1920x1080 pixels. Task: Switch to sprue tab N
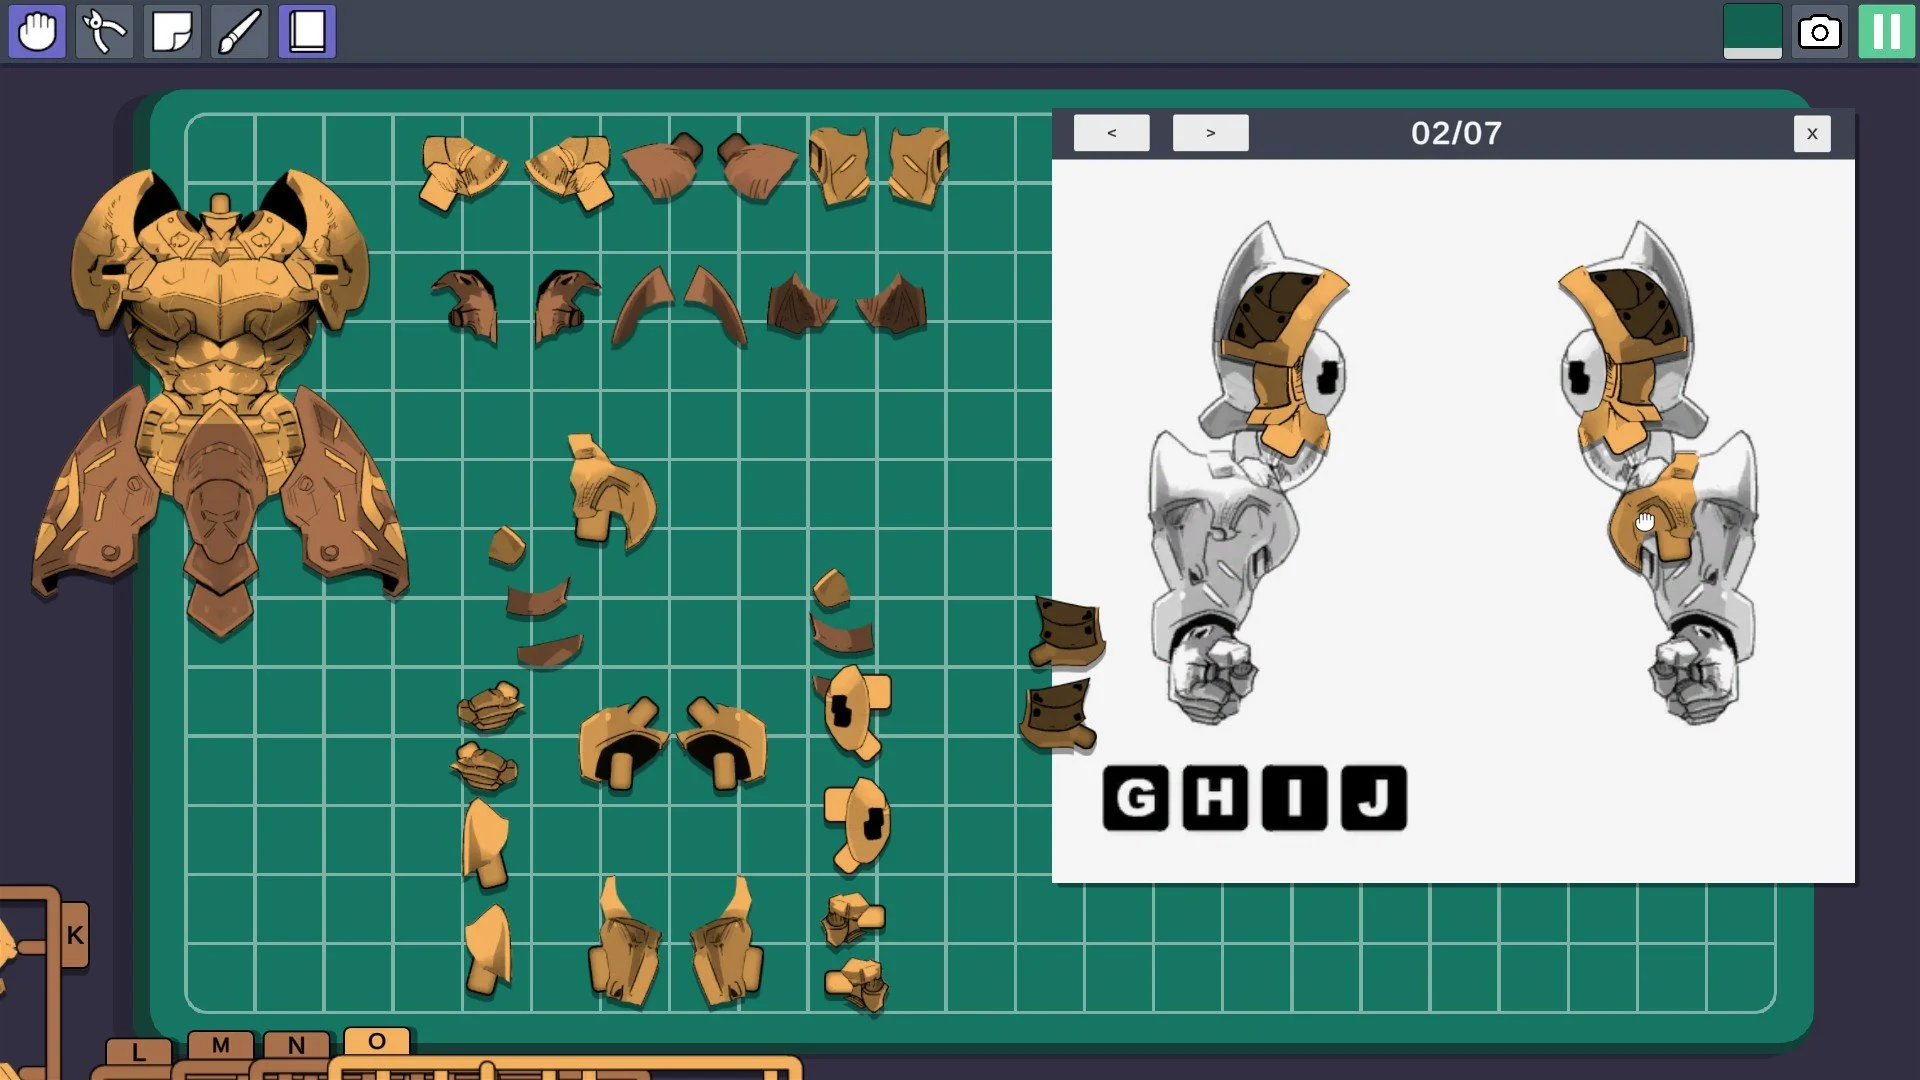point(295,1047)
